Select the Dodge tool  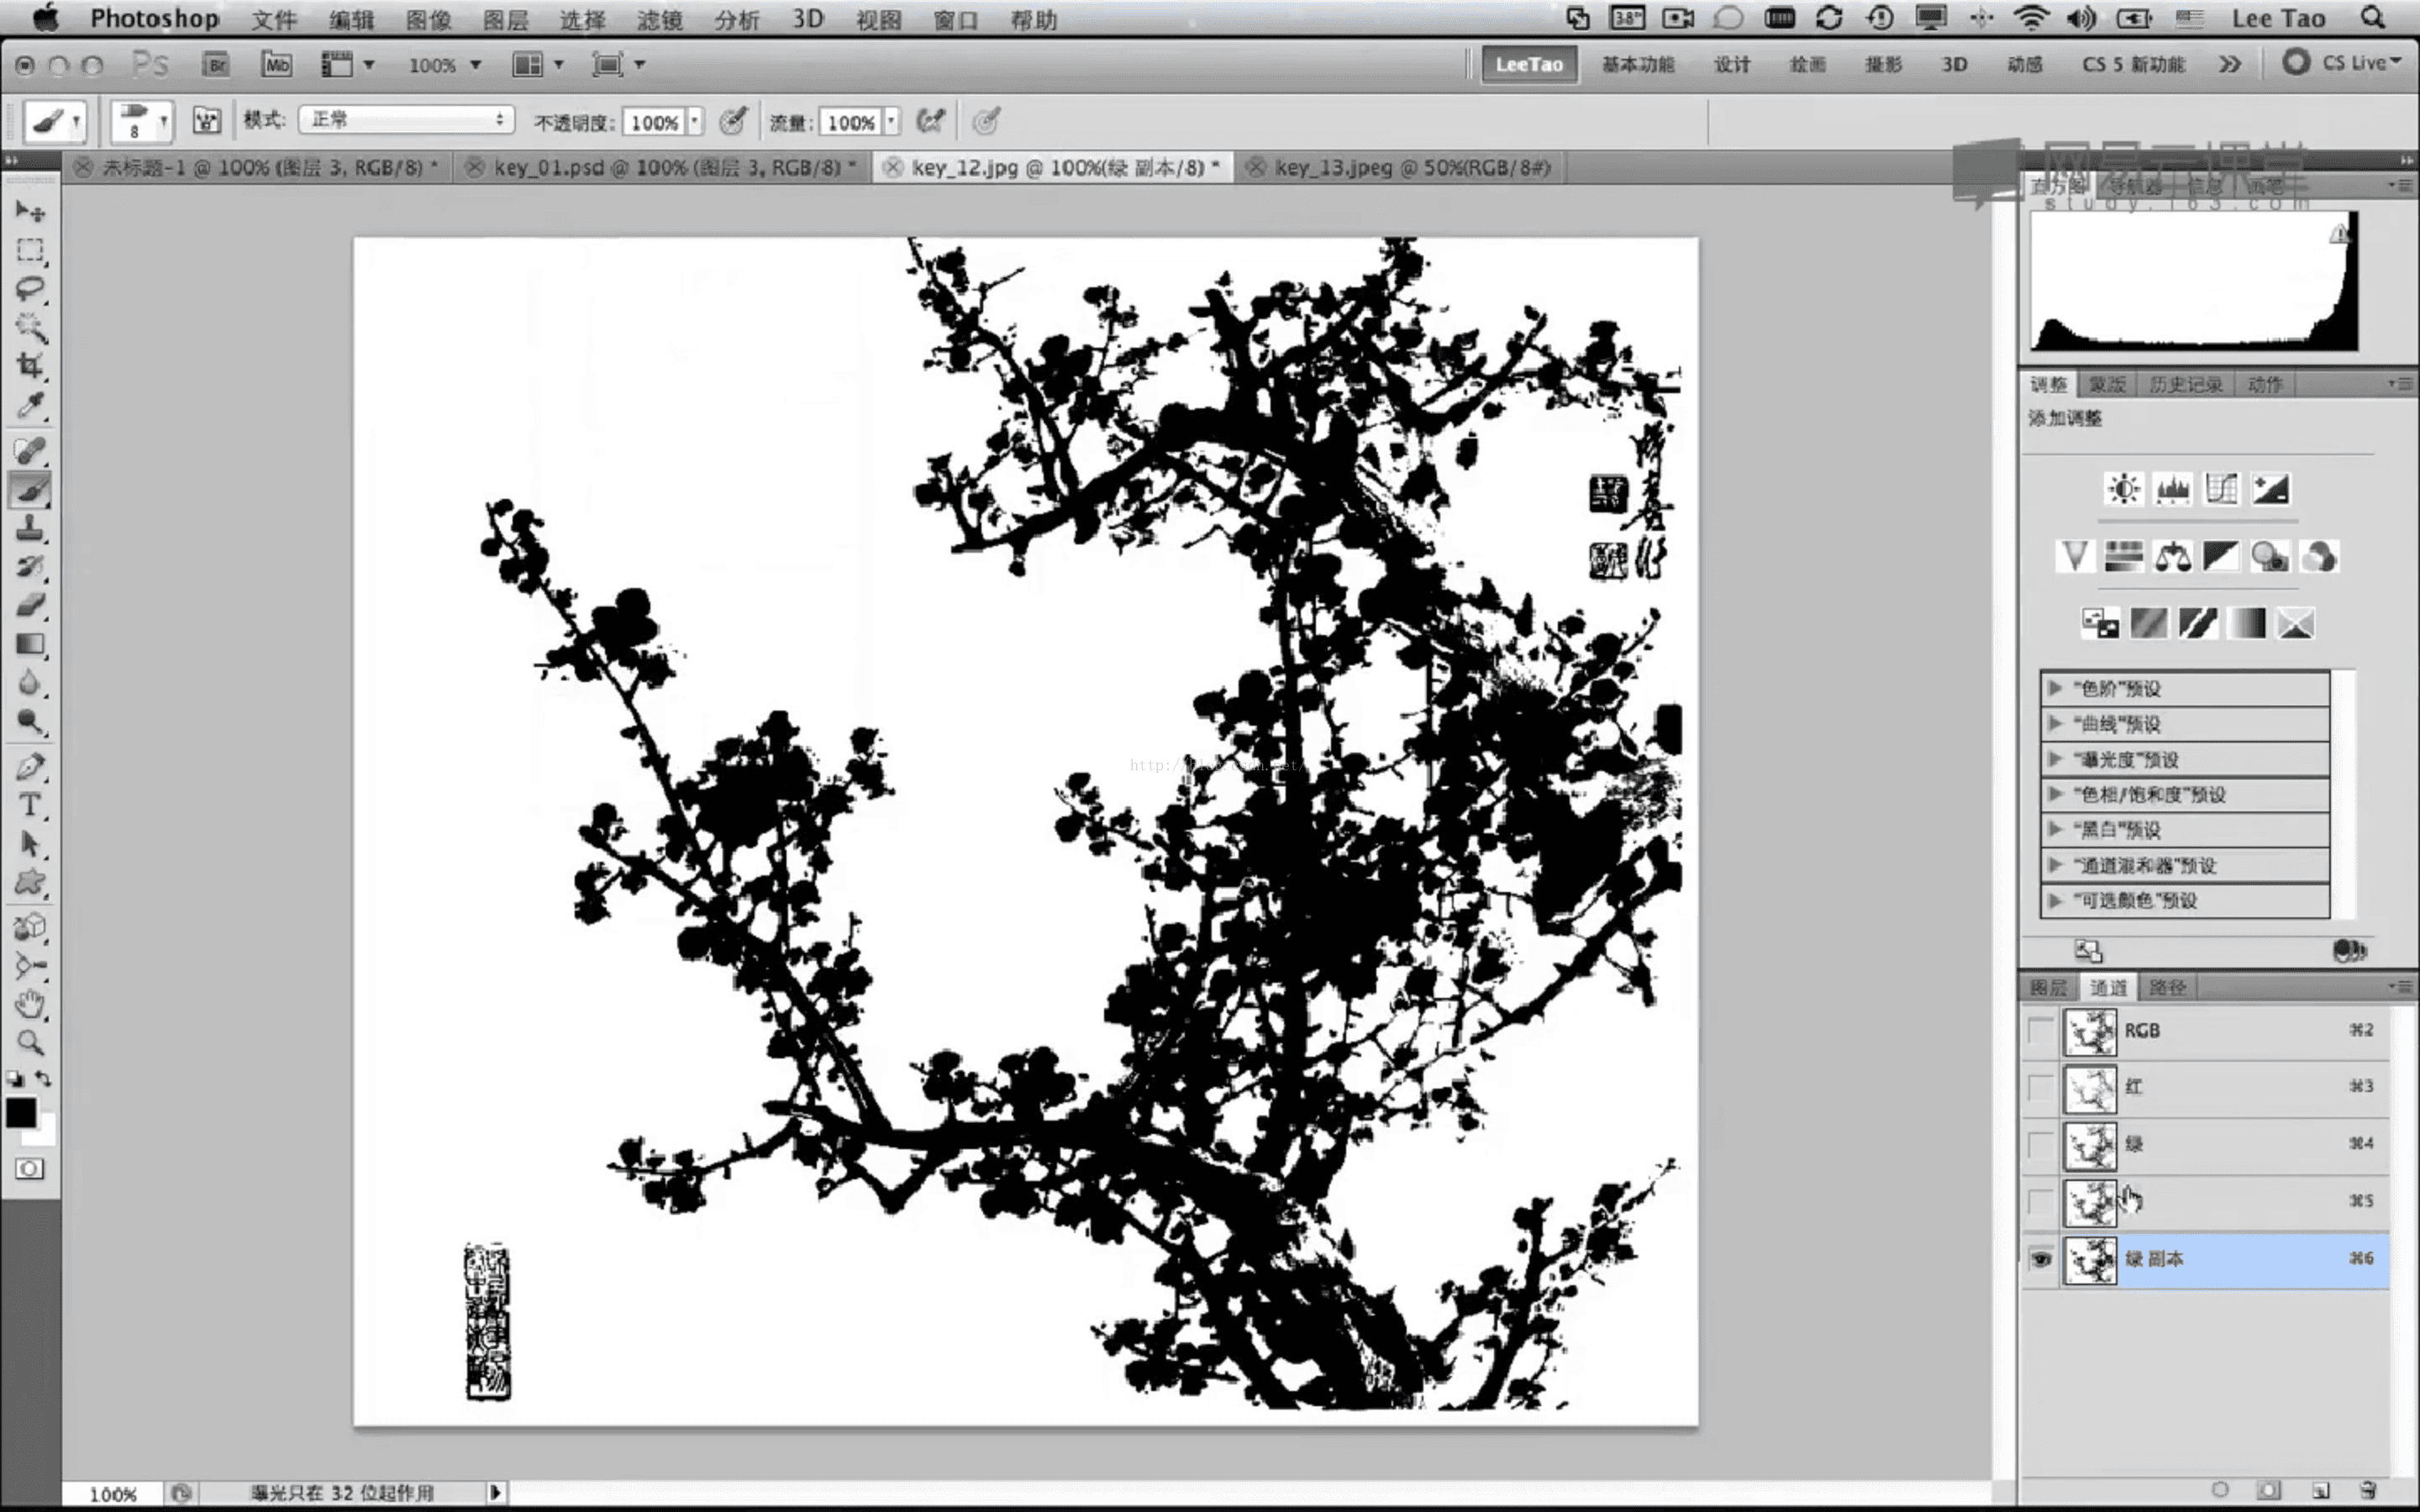(30, 721)
